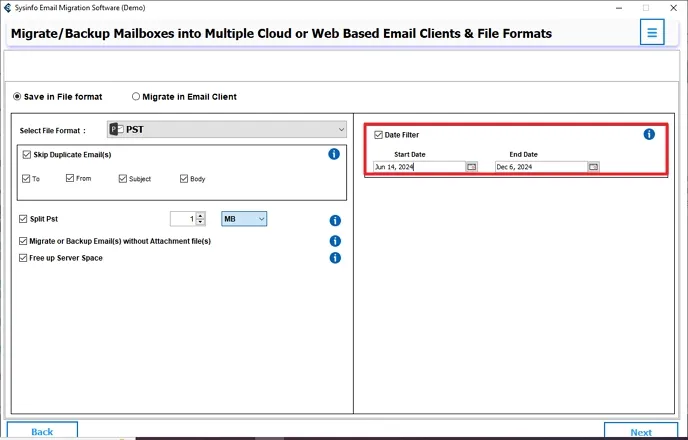This screenshot has height=440, width=688.
Task: Click the split size number field
Action: 183,219
